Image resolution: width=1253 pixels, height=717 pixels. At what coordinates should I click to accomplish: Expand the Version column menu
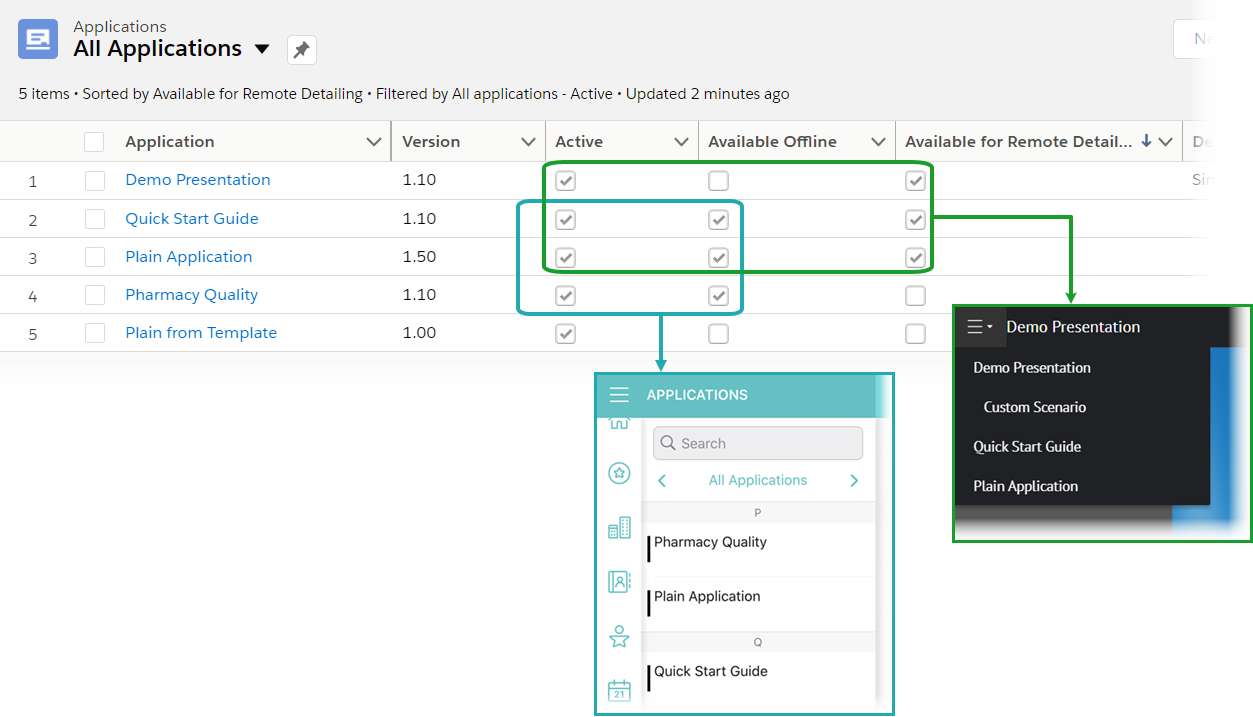[528, 142]
